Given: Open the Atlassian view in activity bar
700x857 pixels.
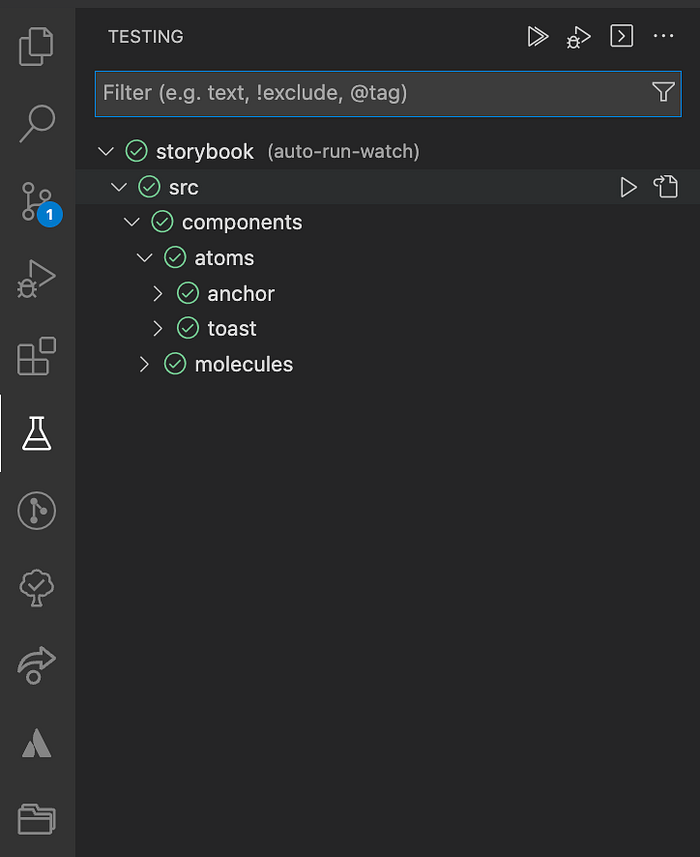Looking at the screenshot, I should (x=37, y=743).
